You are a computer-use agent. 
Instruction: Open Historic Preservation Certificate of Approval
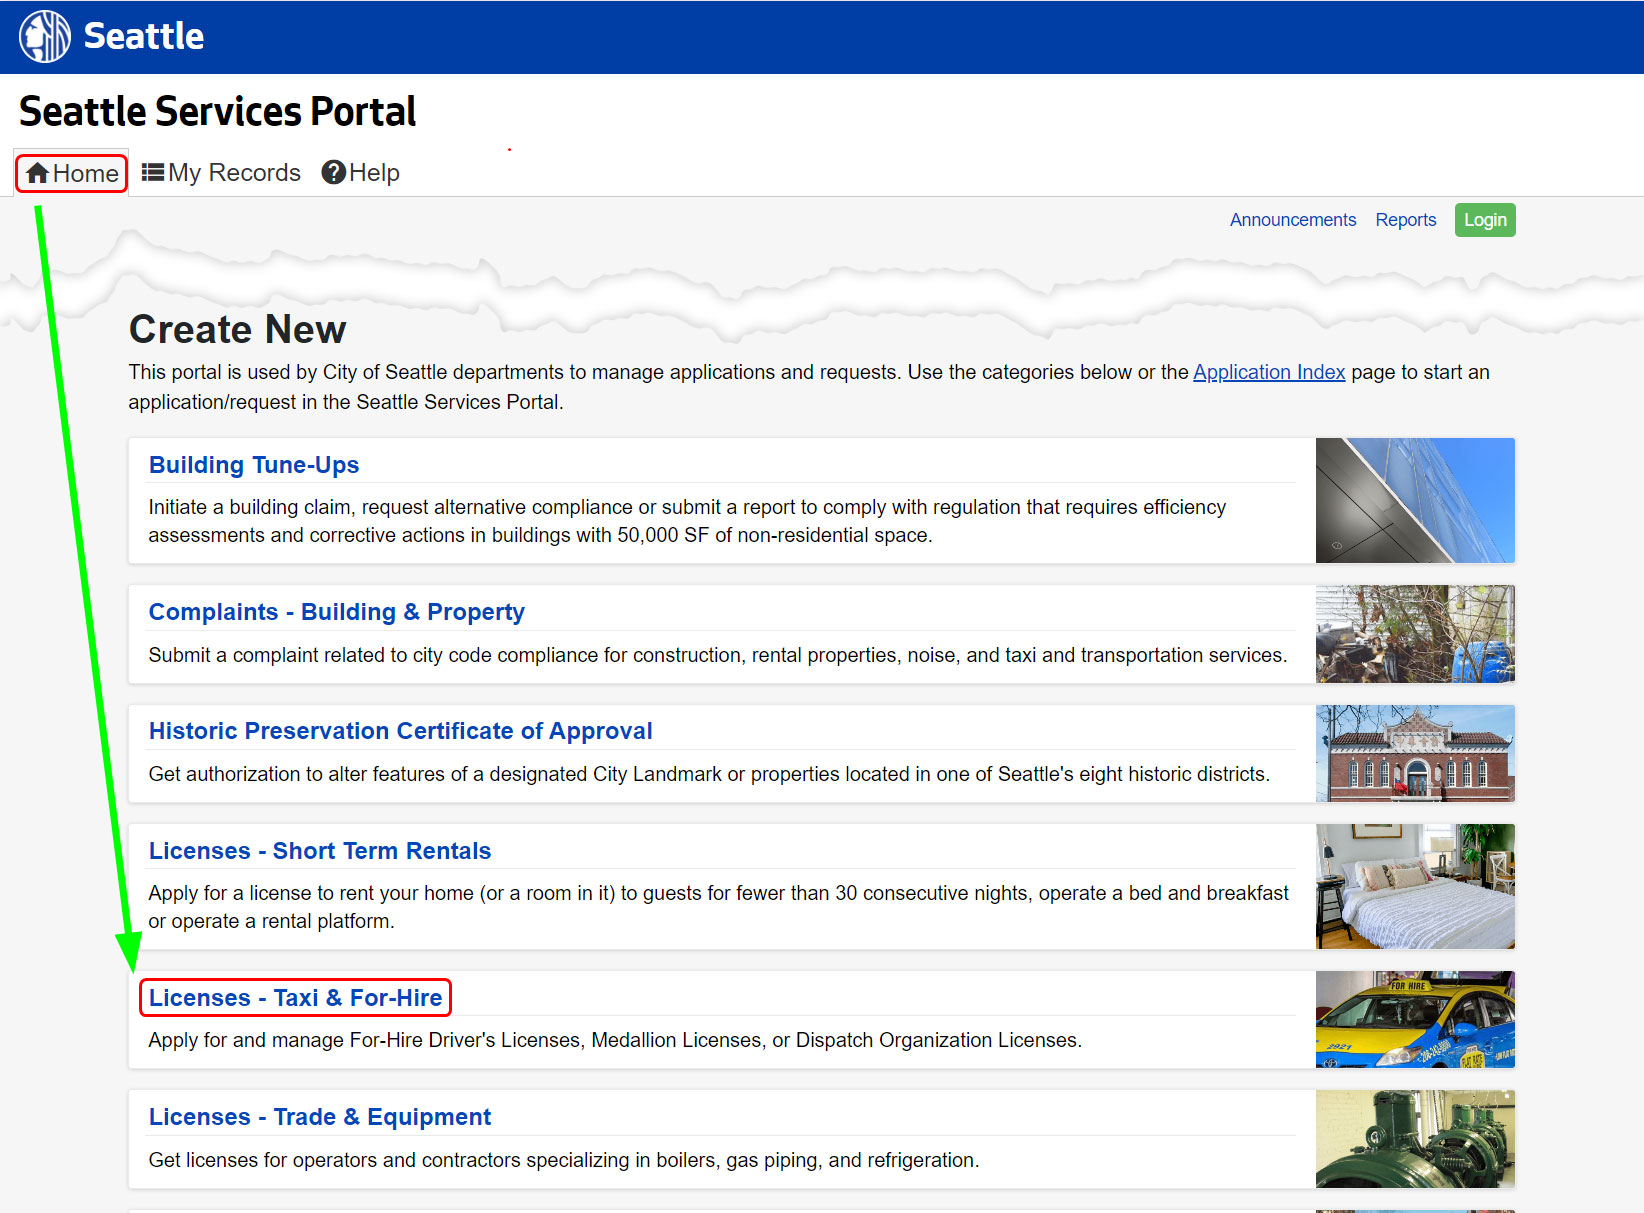tap(400, 731)
